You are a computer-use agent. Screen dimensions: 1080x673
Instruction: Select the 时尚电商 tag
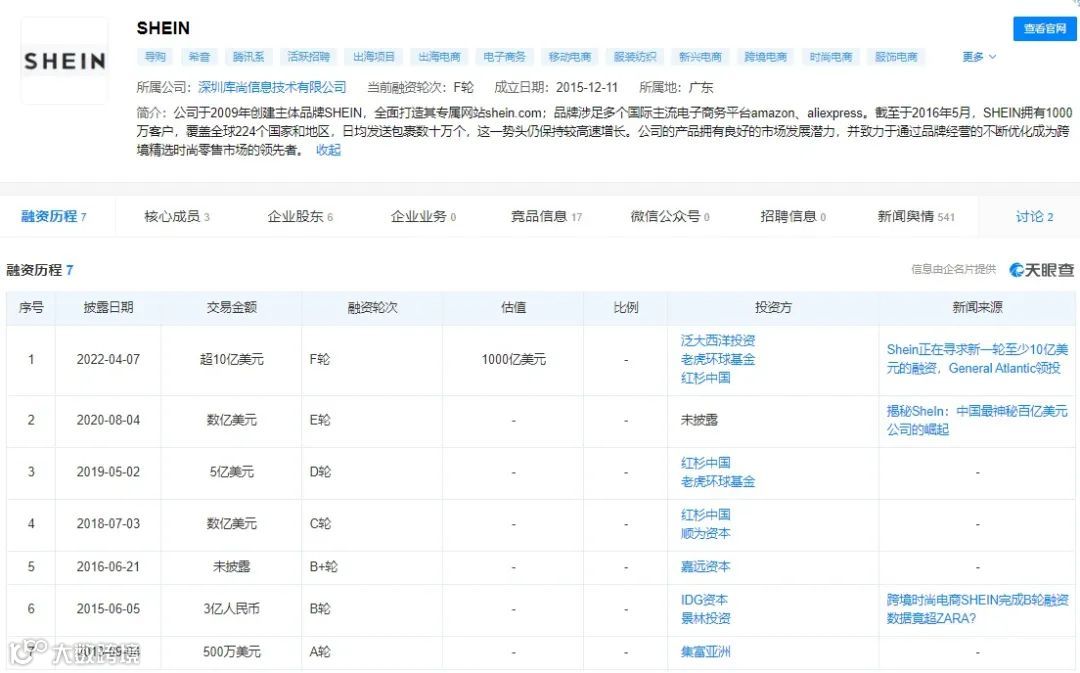point(831,56)
